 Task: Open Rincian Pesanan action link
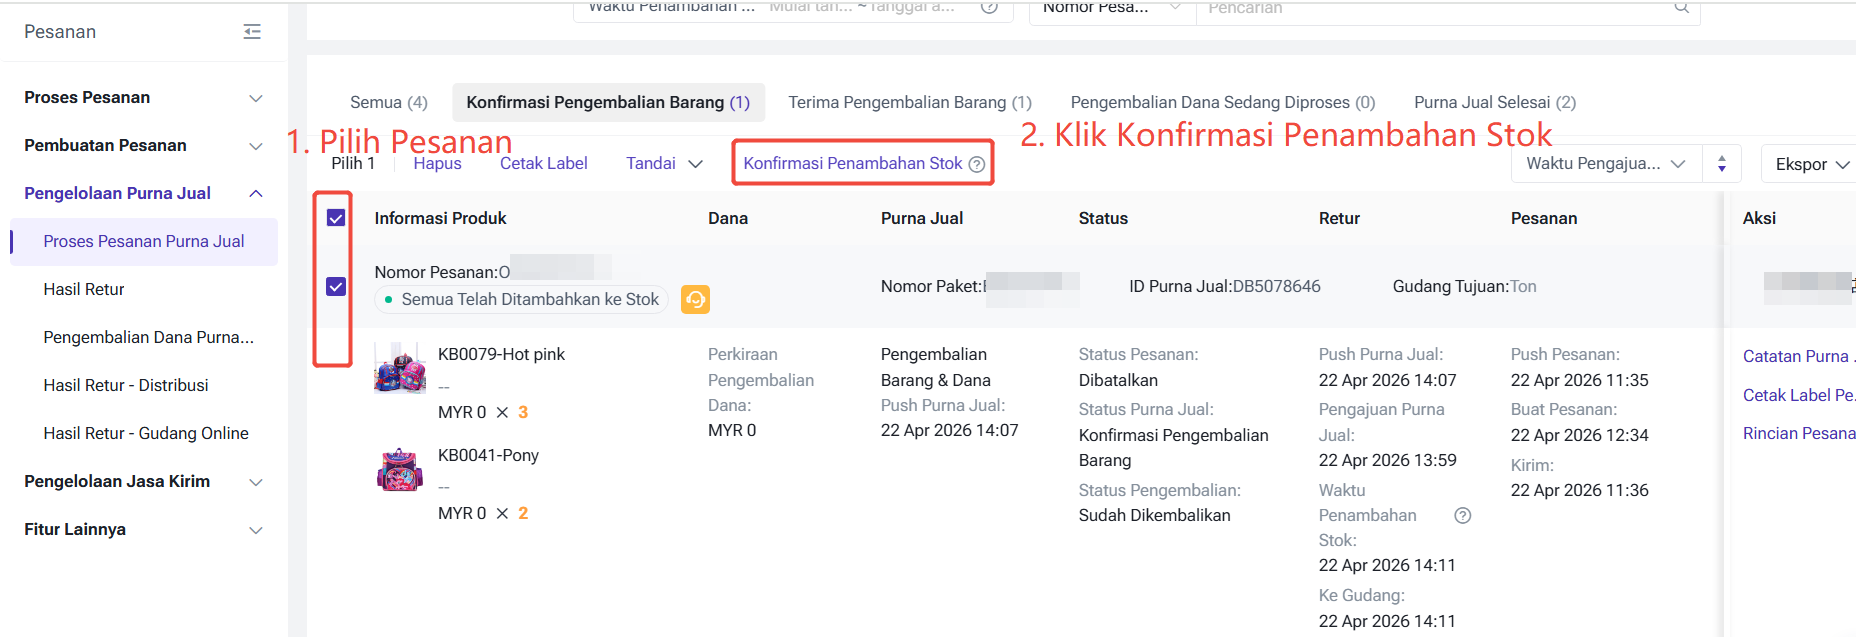point(1798,434)
